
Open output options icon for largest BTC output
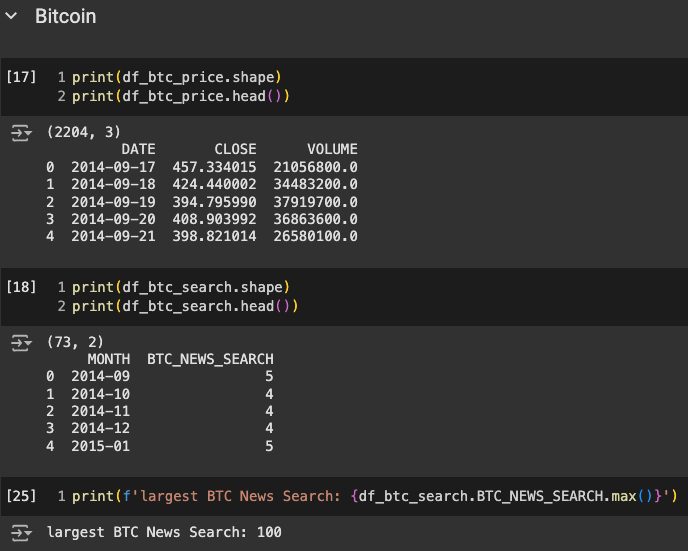(x=21, y=533)
